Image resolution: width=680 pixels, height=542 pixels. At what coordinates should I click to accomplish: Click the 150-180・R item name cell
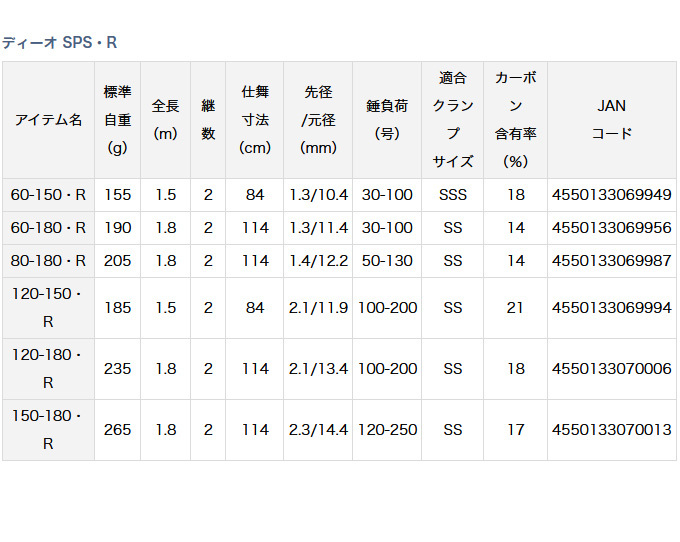(x=48, y=430)
